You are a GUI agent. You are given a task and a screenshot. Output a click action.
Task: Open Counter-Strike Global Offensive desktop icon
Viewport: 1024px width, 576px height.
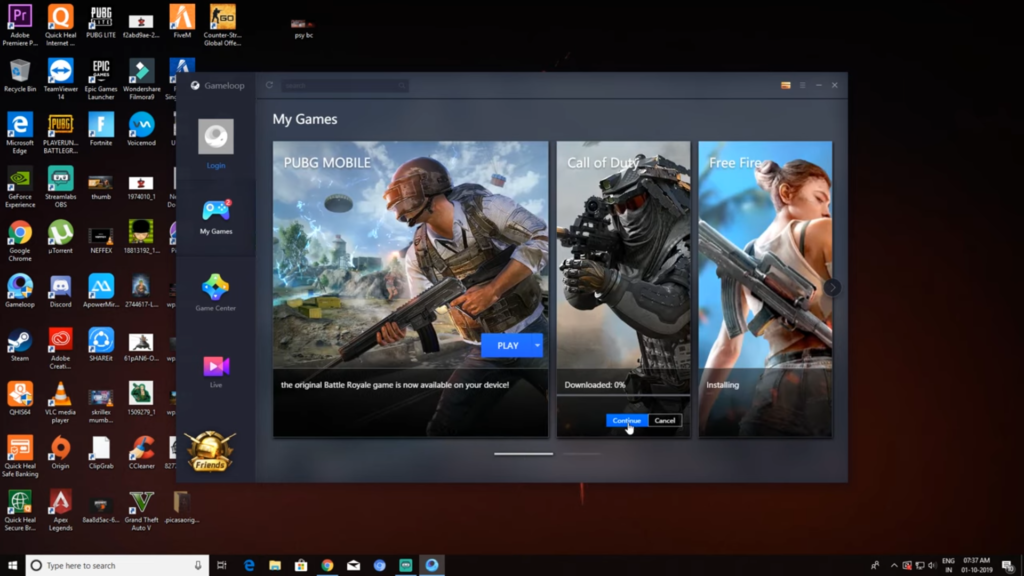222,25
